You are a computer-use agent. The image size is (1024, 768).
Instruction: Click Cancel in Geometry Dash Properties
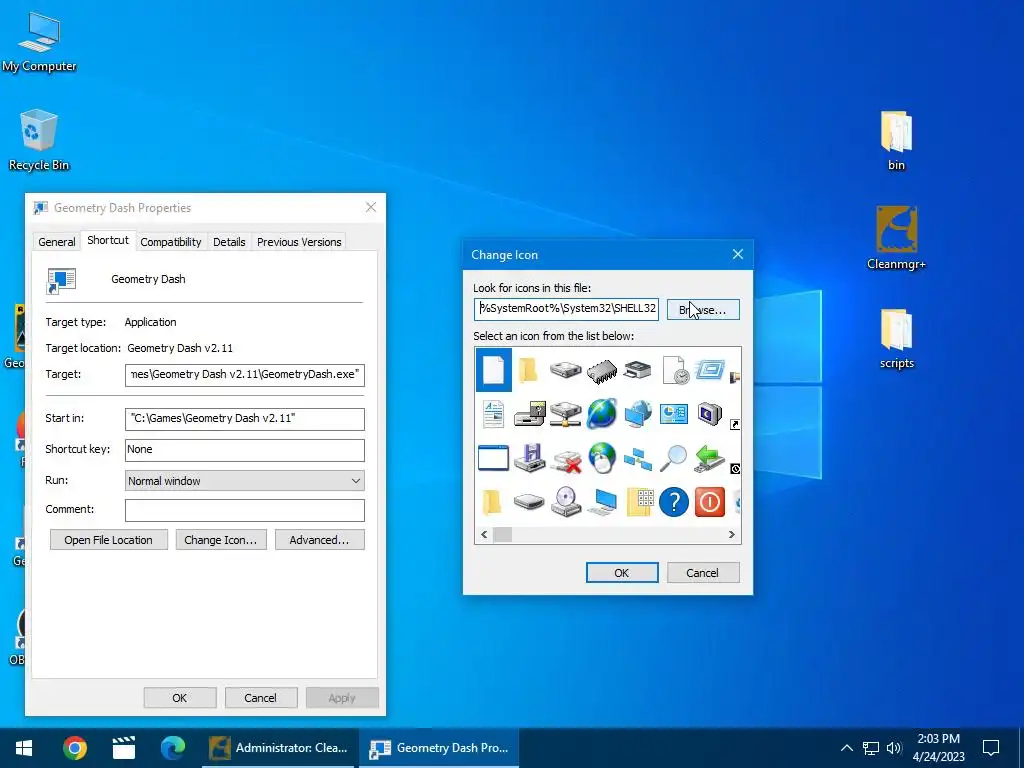pyautogui.click(x=261, y=698)
